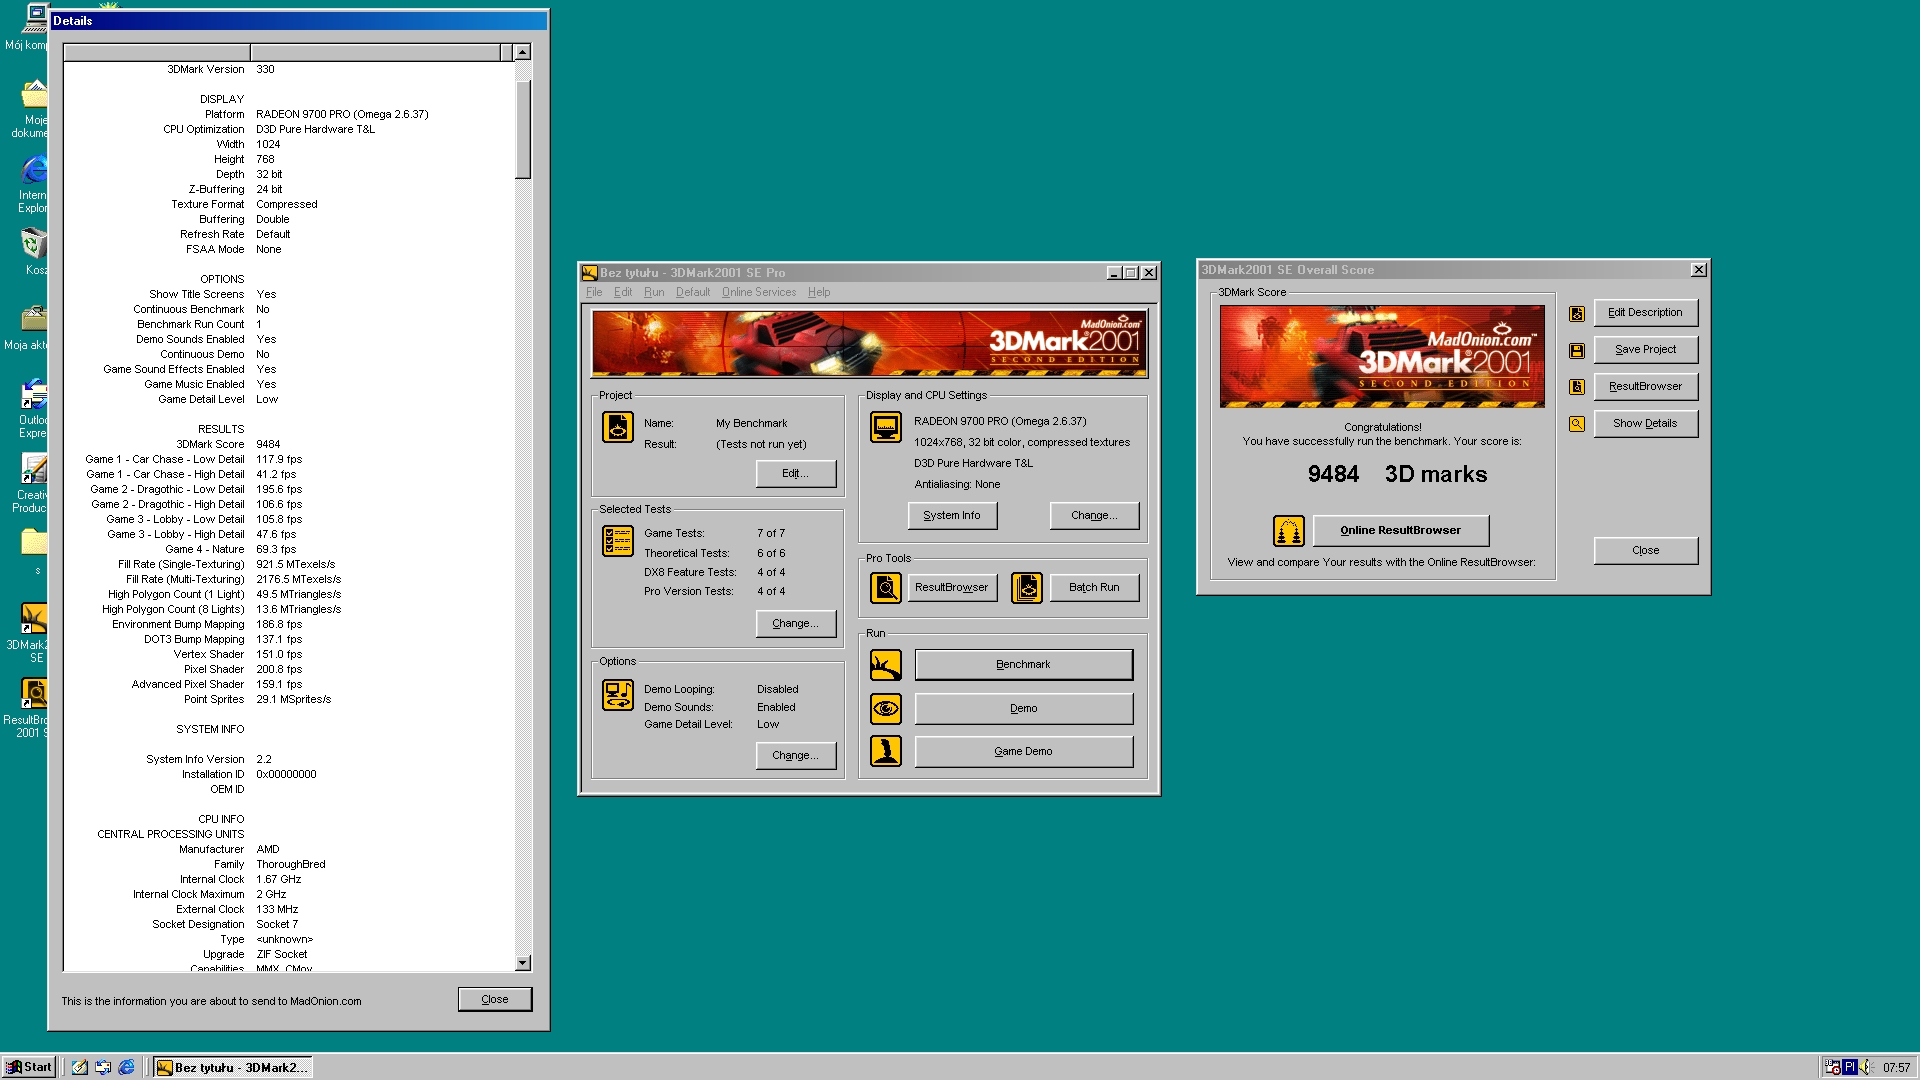Click the Display and CPU Settings monitor icon
This screenshot has width=1920, height=1080.
pos(885,427)
